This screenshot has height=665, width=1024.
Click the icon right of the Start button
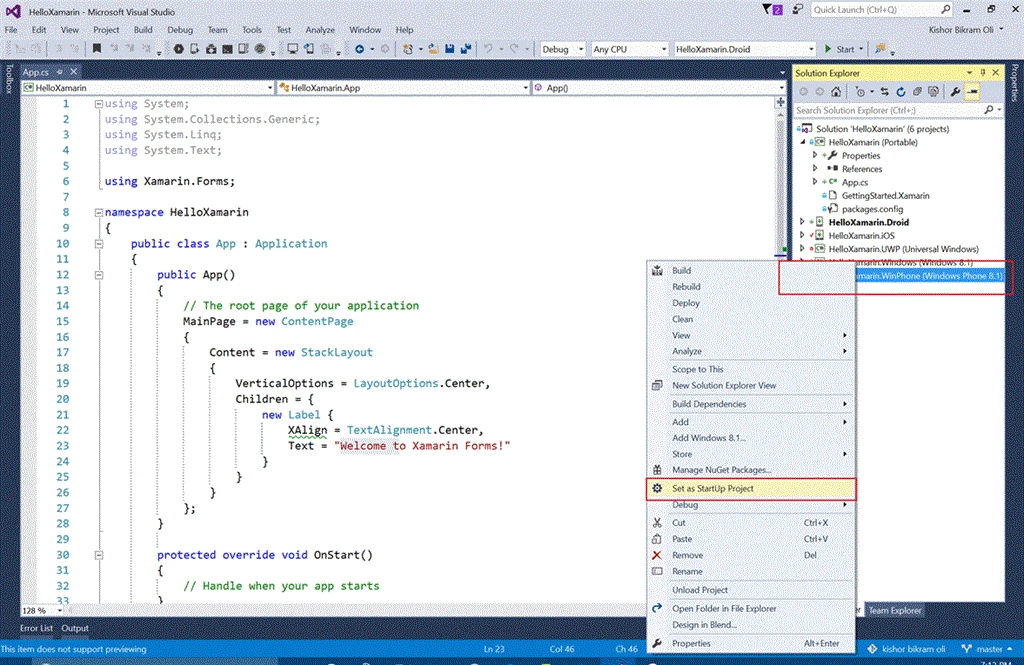[x=880, y=49]
